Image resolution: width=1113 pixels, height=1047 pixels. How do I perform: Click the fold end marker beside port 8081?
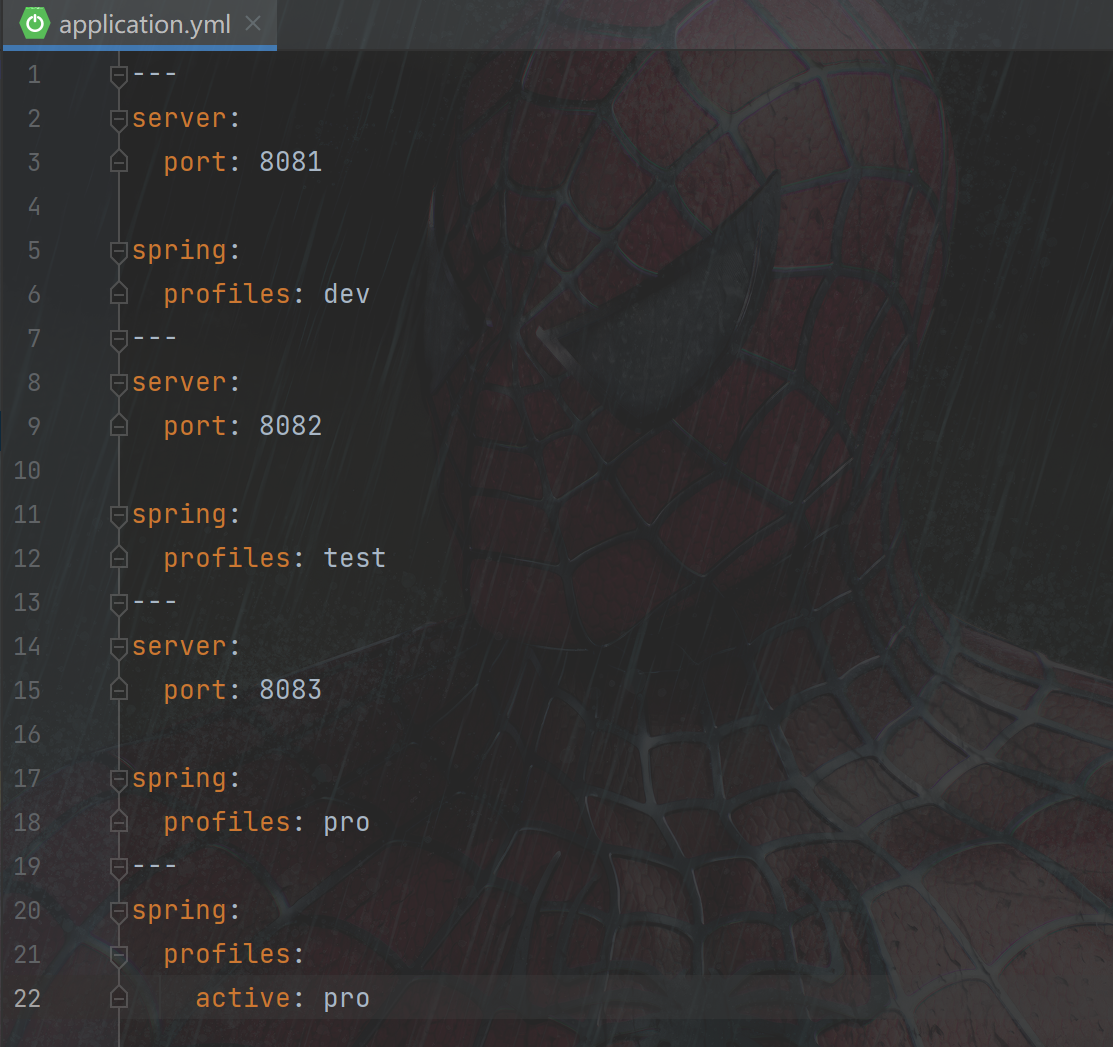click(x=119, y=162)
